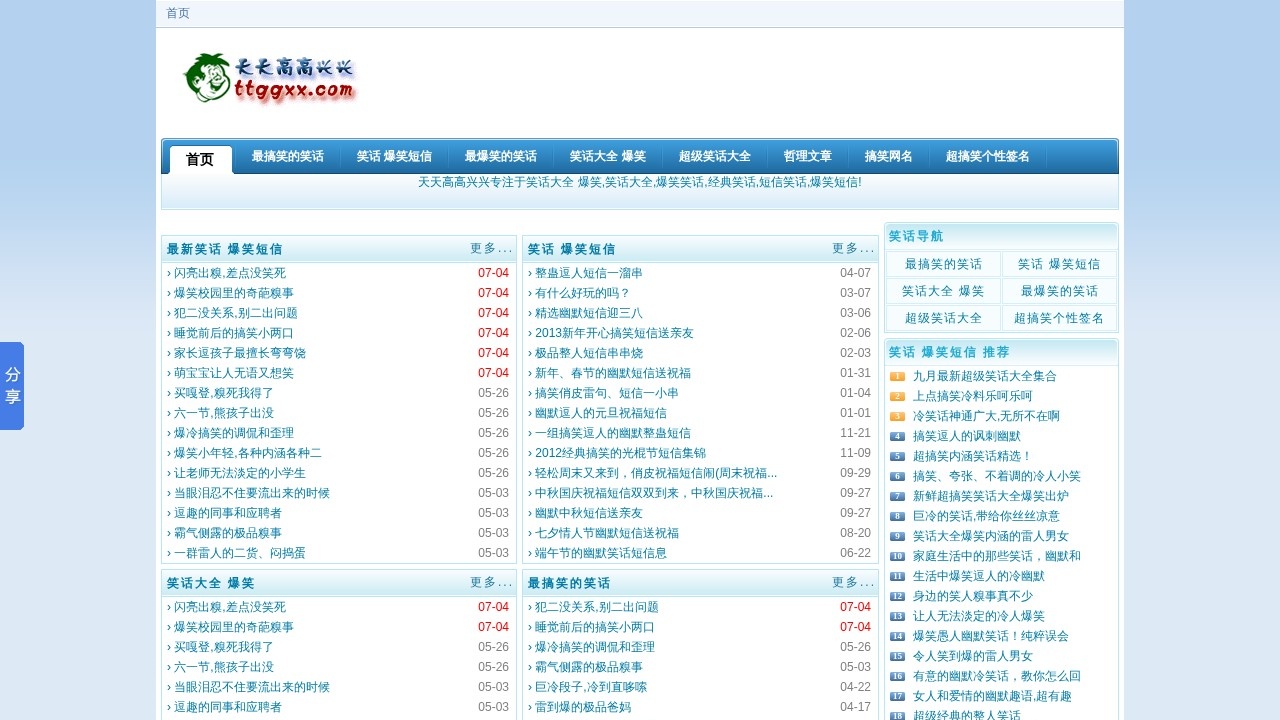Expand 更多 in 最搞笑的笑话 panel

pos(852,583)
